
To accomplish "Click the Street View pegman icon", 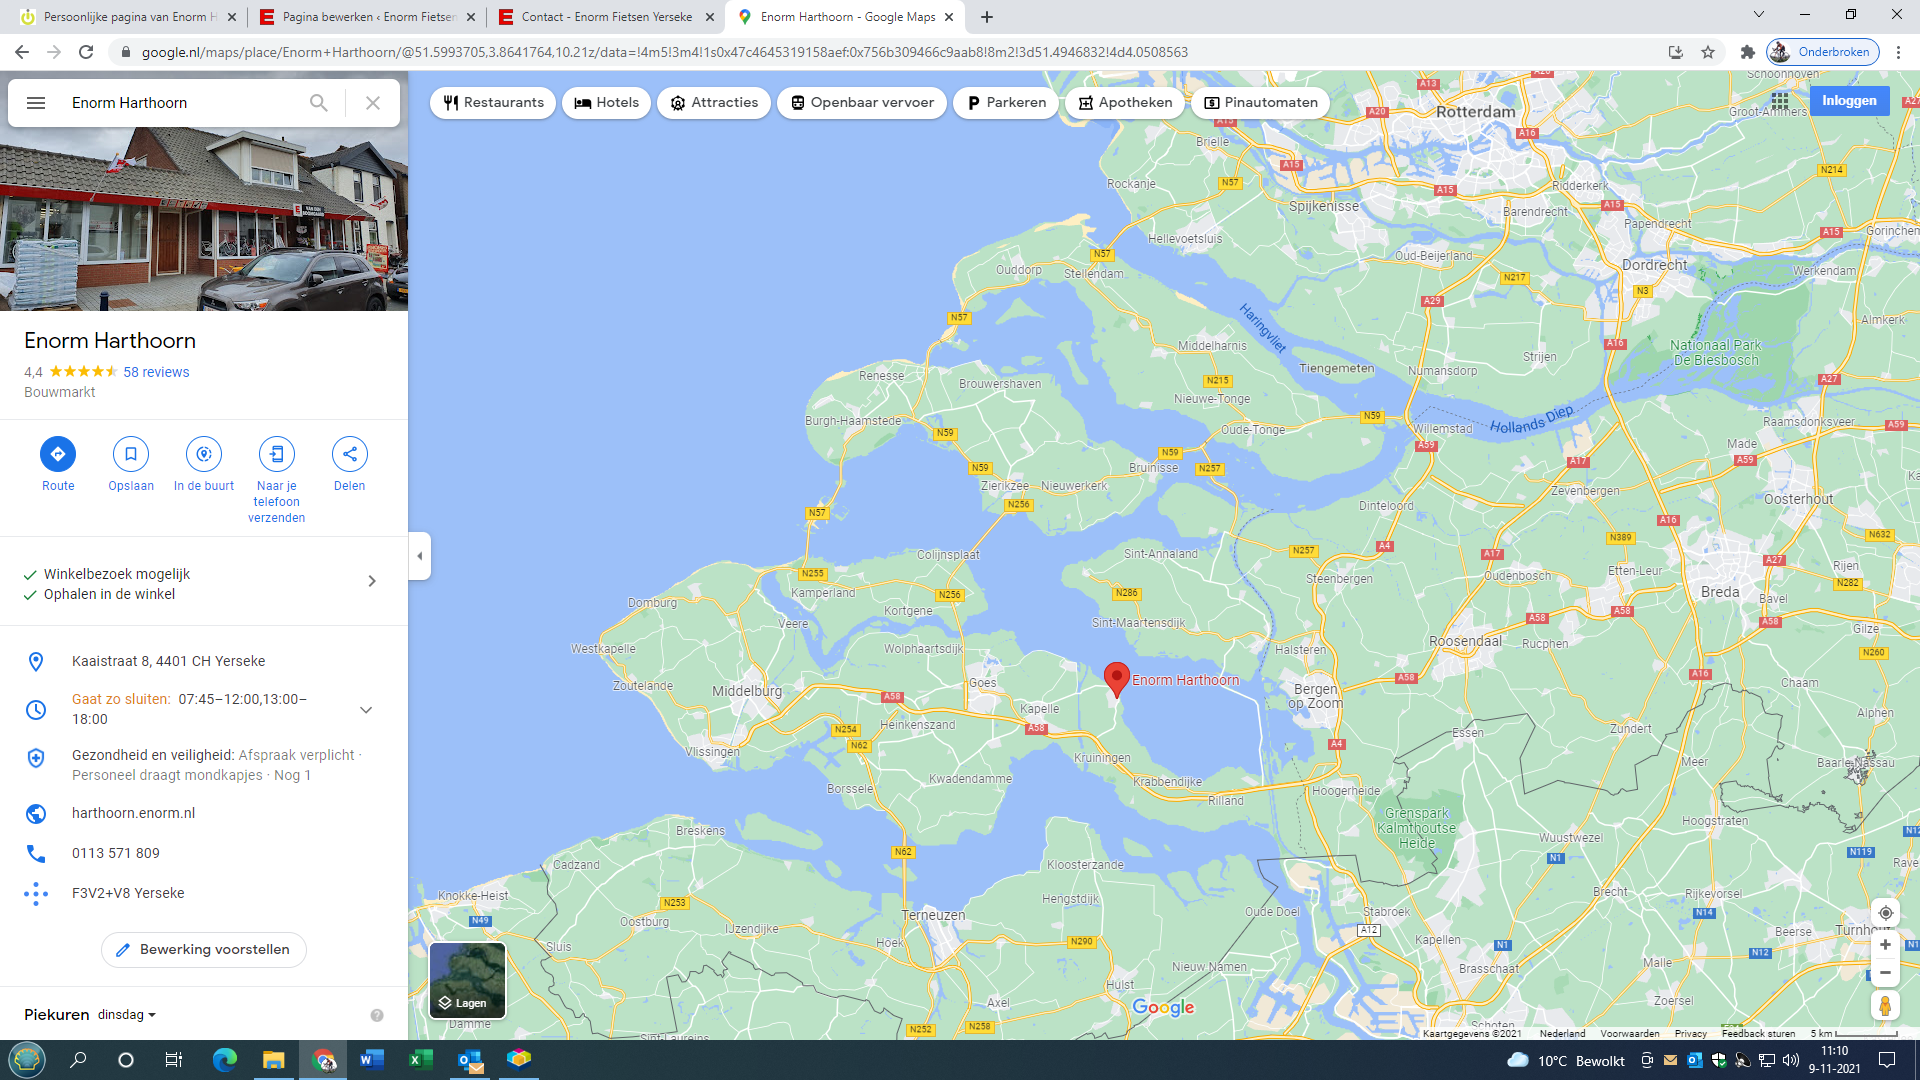I will (x=1885, y=1005).
